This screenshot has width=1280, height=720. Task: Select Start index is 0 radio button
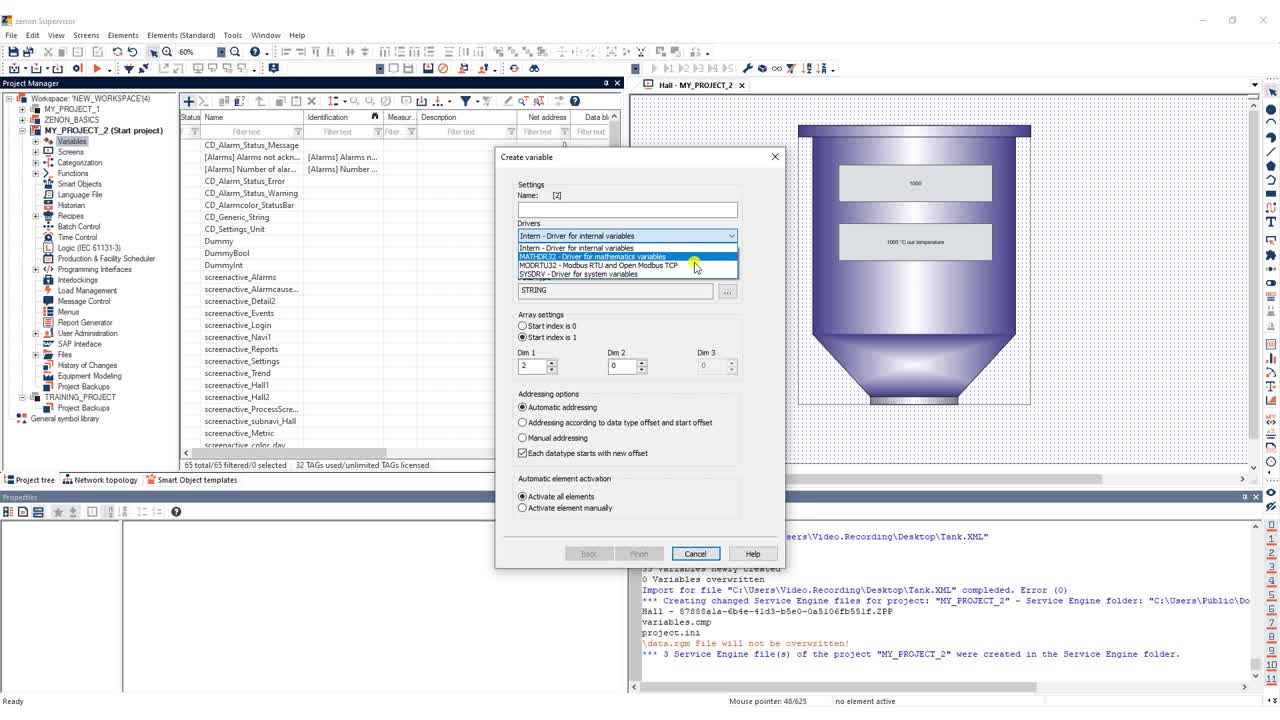click(x=522, y=326)
